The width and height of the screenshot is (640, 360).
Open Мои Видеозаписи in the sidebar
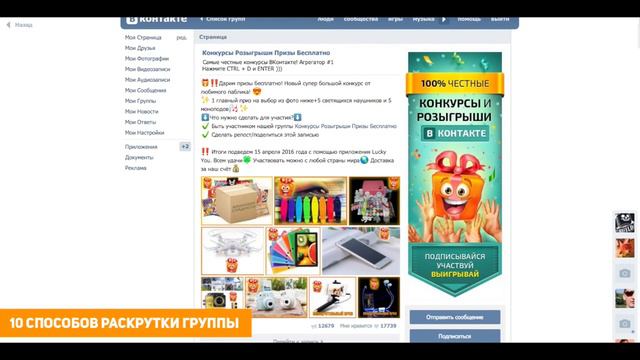click(147, 69)
